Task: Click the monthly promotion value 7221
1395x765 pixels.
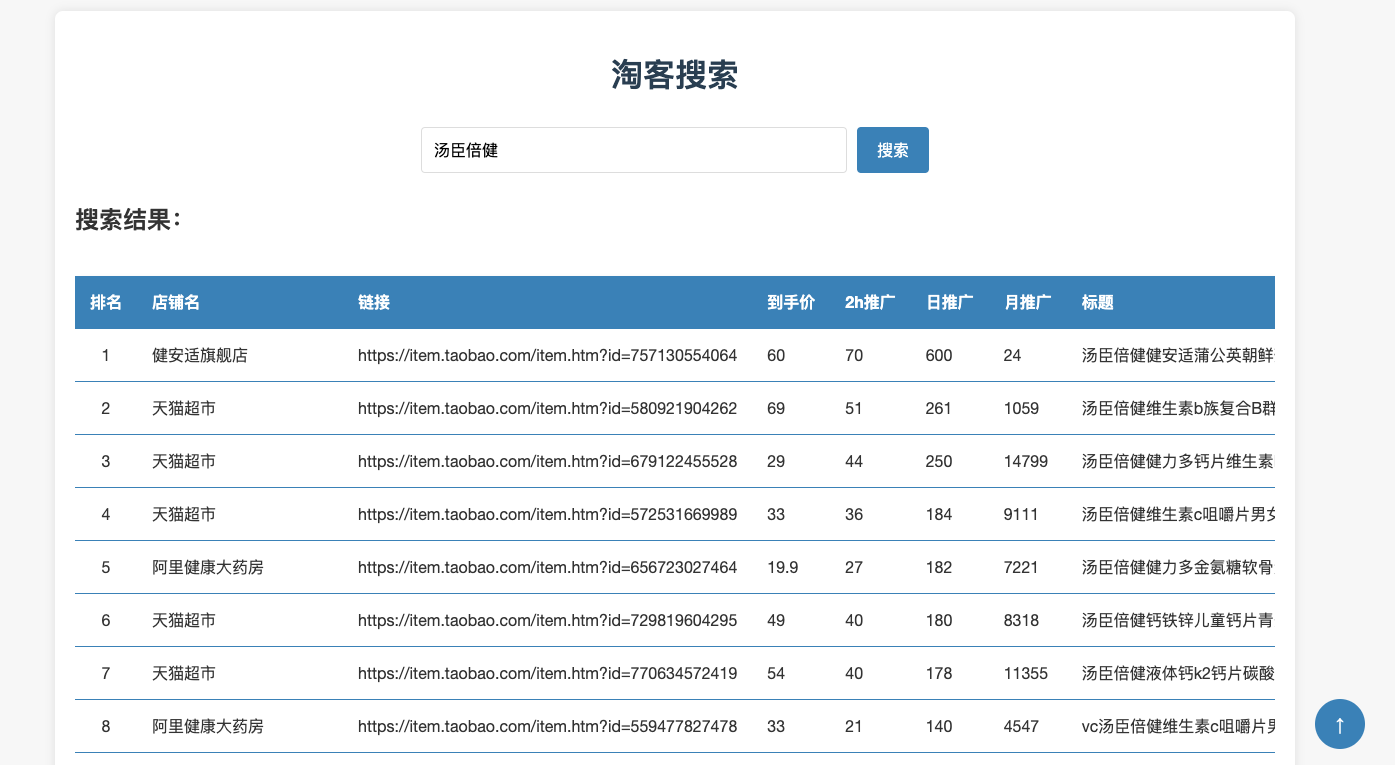Action: (x=1021, y=567)
